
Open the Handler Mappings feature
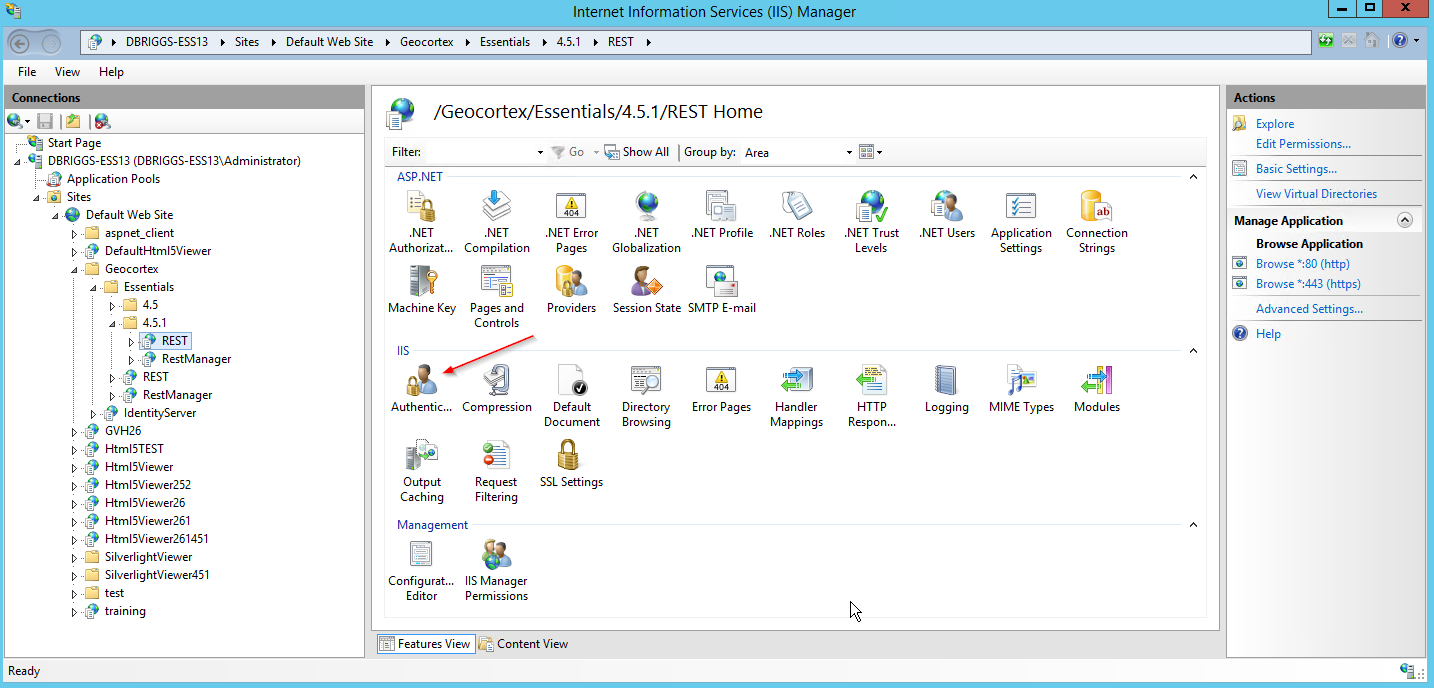tap(797, 396)
